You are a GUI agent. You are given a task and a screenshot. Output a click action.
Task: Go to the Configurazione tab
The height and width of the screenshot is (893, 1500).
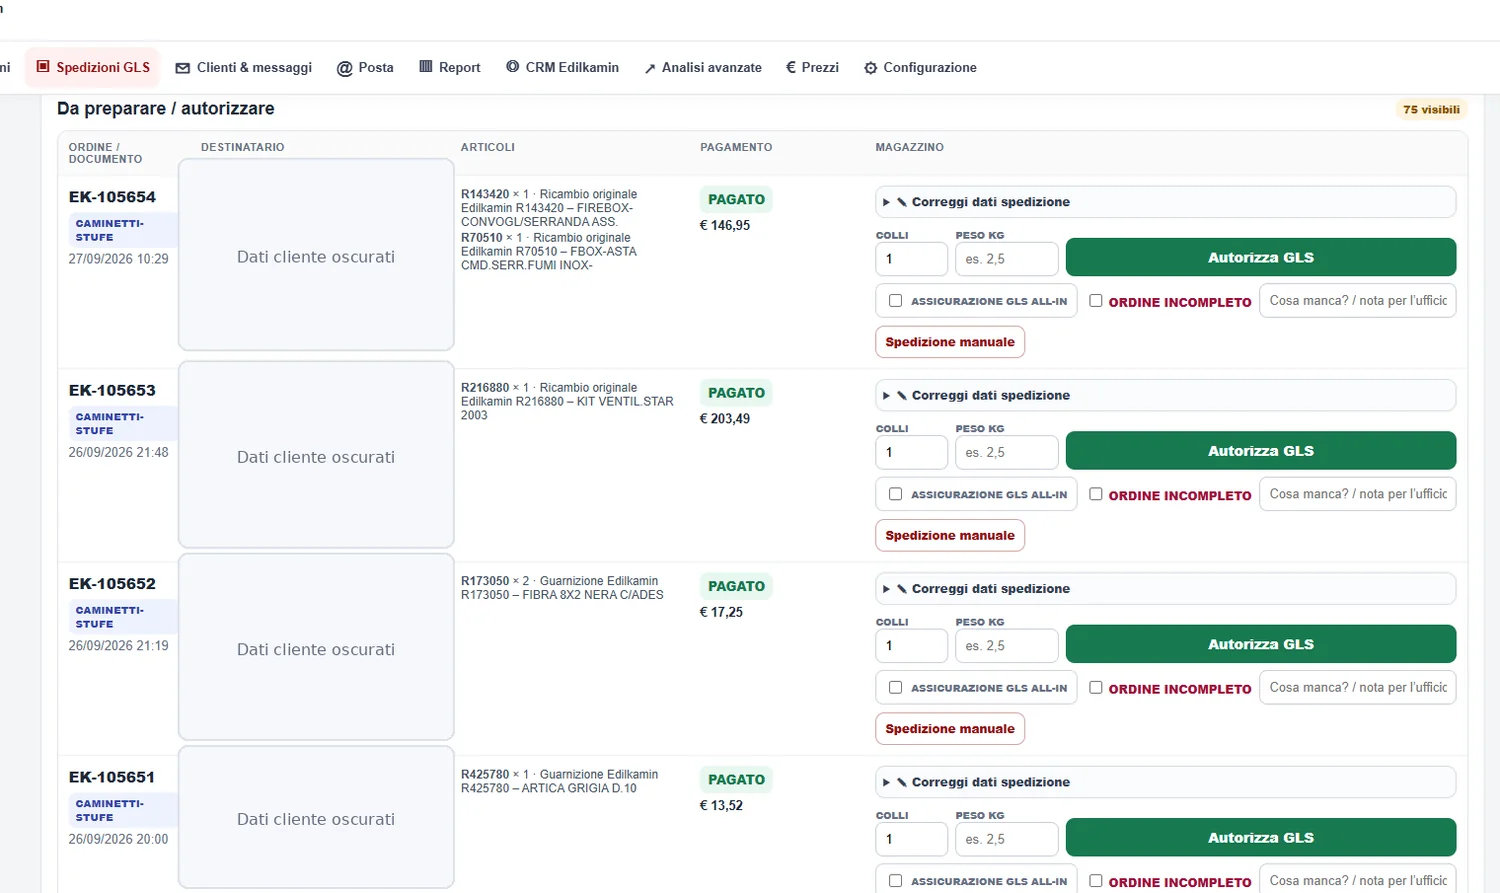pyautogui.click(x=920, y=68)
